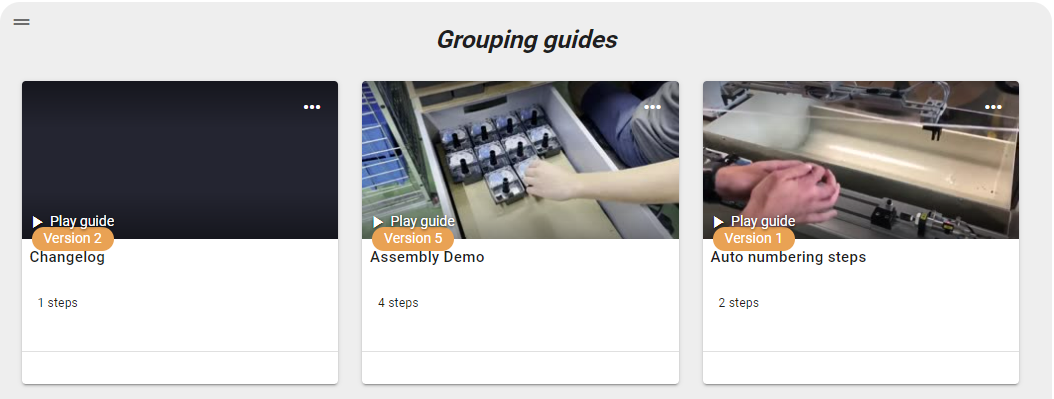Click the Grouping guides heading
This screenshot has width=1054, height=399.
coord(527,40)
